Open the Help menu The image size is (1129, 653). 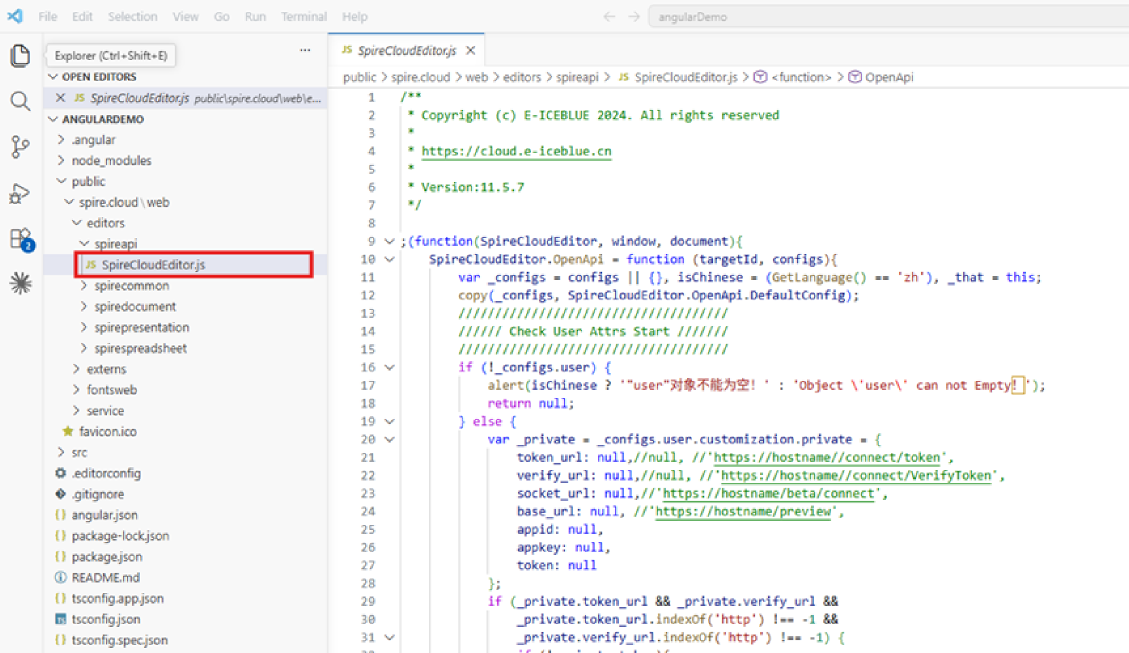click(x=354, y=16)
